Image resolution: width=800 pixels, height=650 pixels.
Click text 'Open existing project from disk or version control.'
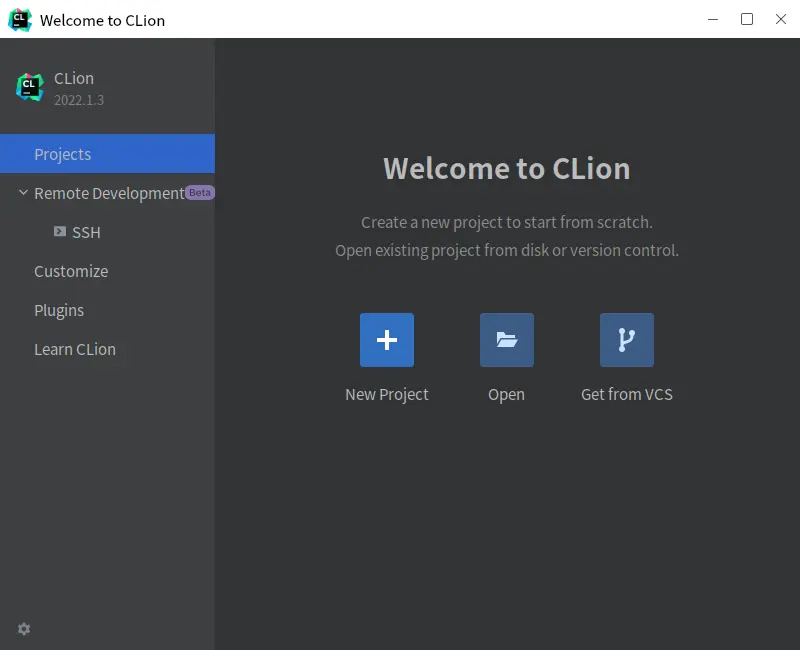(x=507, y=251)
